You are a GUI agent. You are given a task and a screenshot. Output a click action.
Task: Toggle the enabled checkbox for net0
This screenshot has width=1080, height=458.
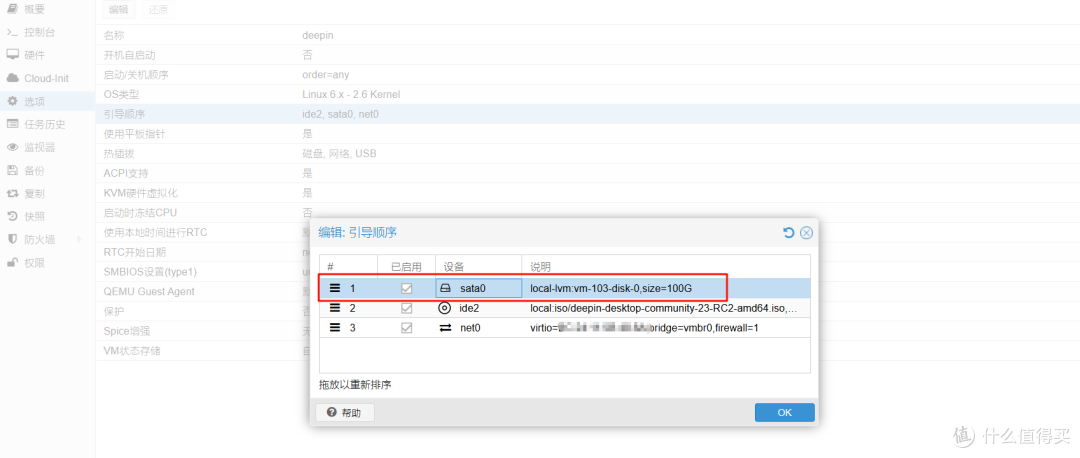tap(406, 328)
